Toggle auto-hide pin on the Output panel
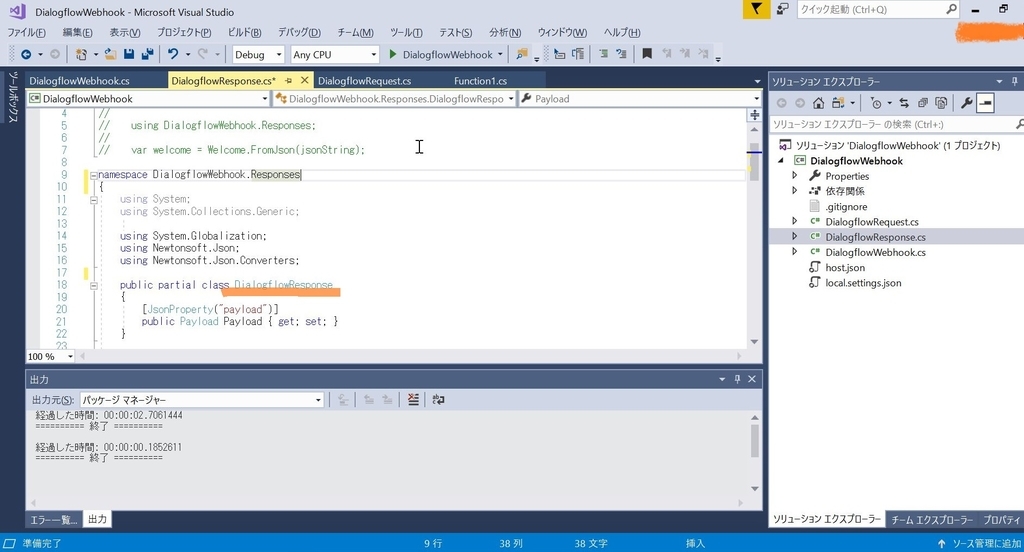This screenshot has width=1024, height=552. point(737,379)
